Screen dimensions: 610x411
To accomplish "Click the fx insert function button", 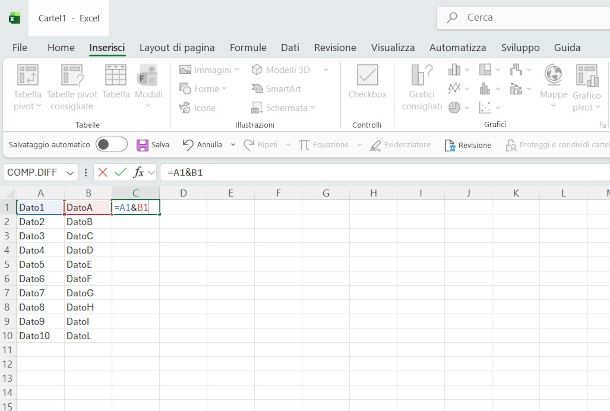I will 138,172.
